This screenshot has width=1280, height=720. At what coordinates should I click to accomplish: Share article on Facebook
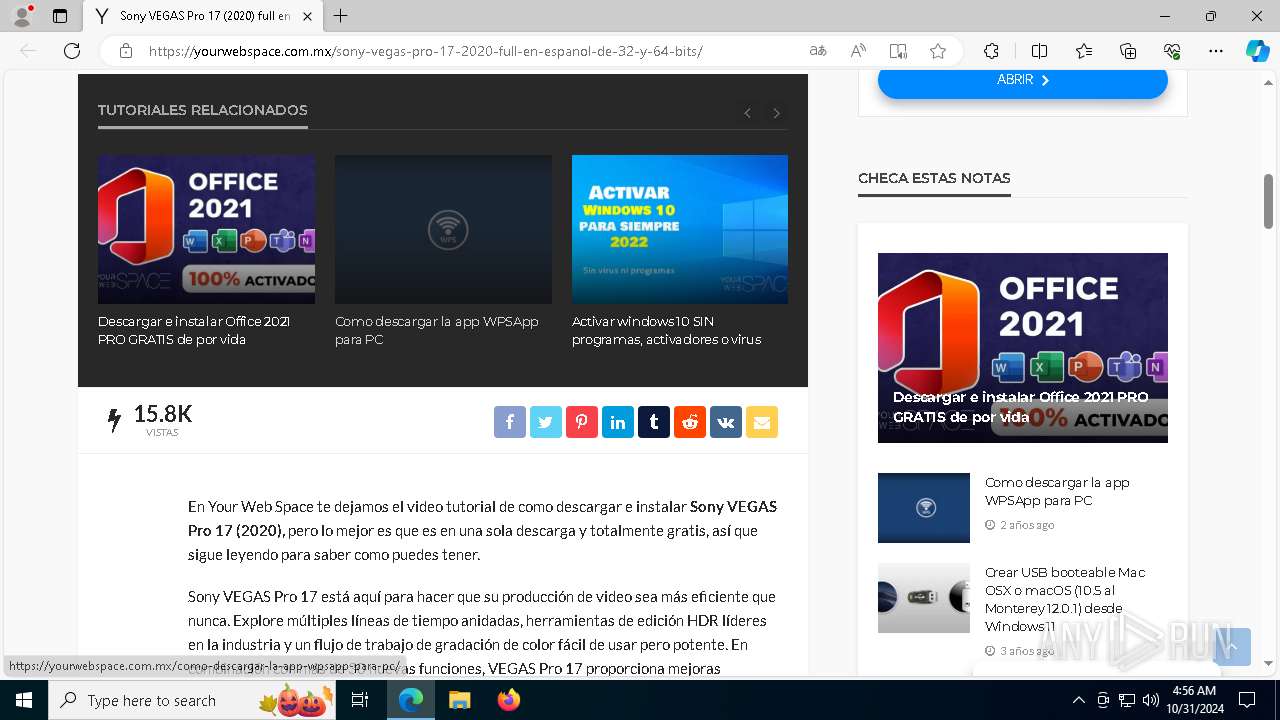click(509, 422)
